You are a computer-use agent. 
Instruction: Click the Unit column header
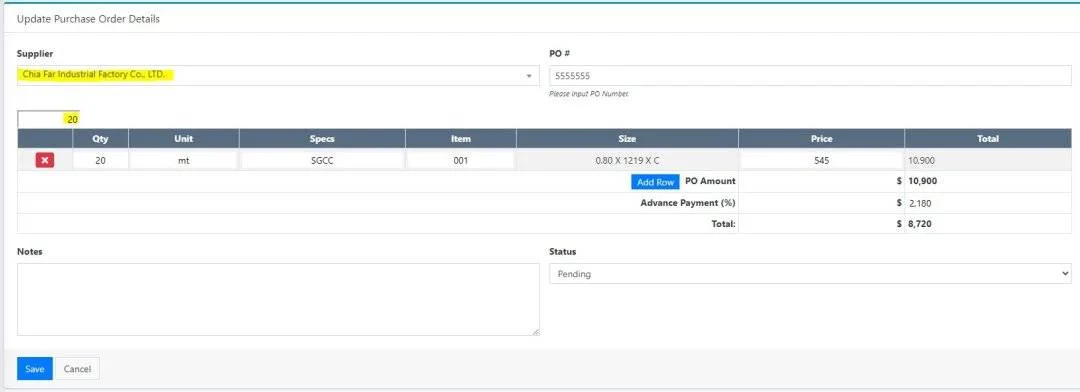pos(184,138)
